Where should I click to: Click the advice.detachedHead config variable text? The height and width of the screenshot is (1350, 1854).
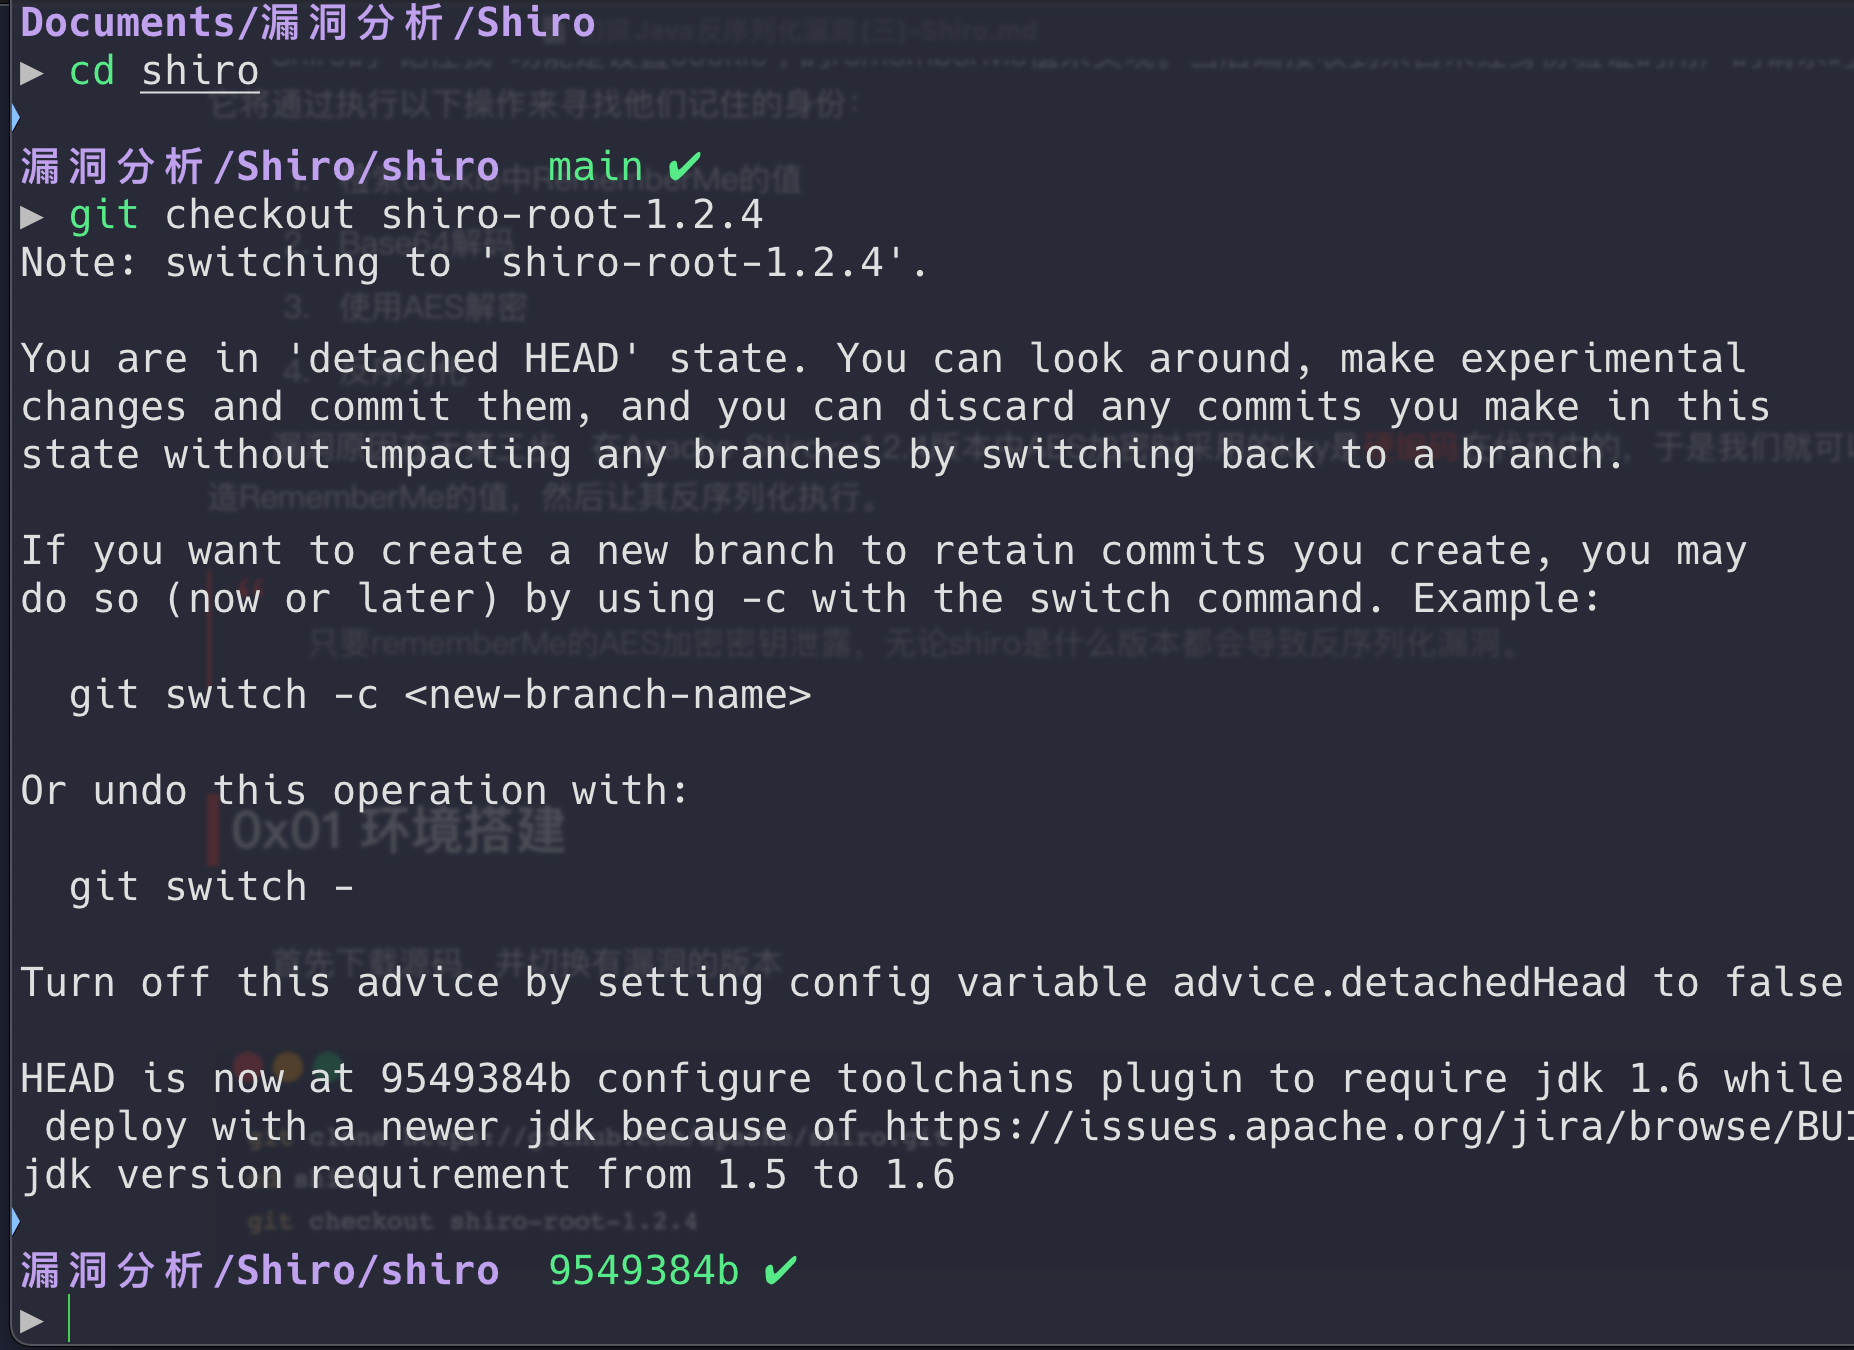point(1400,983)
